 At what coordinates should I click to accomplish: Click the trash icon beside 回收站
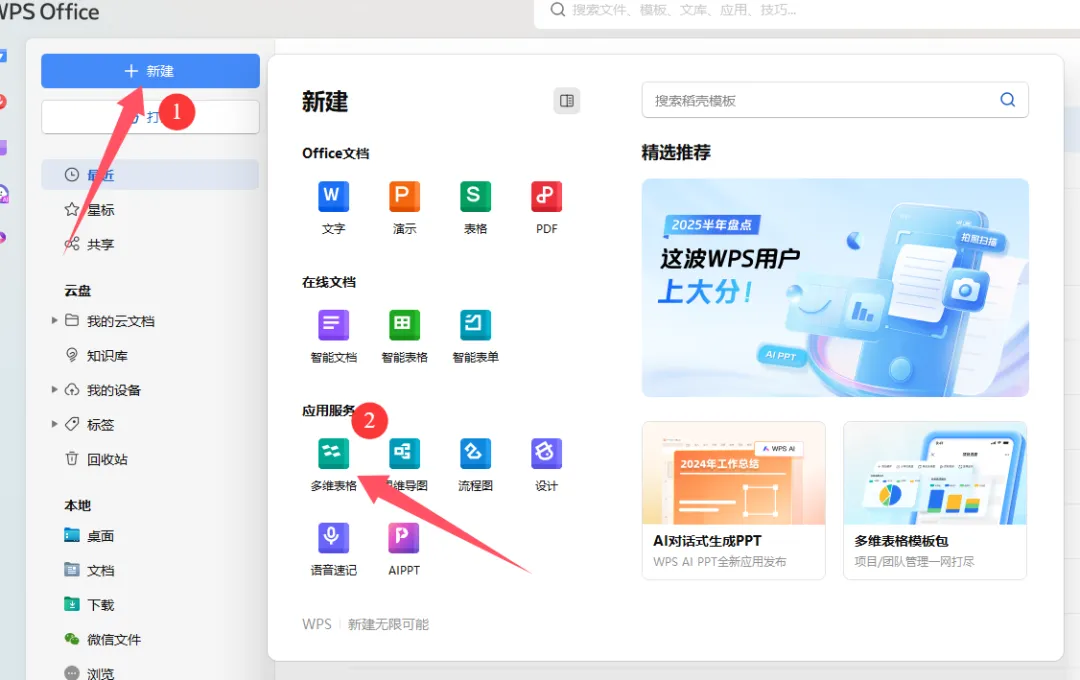72,458
